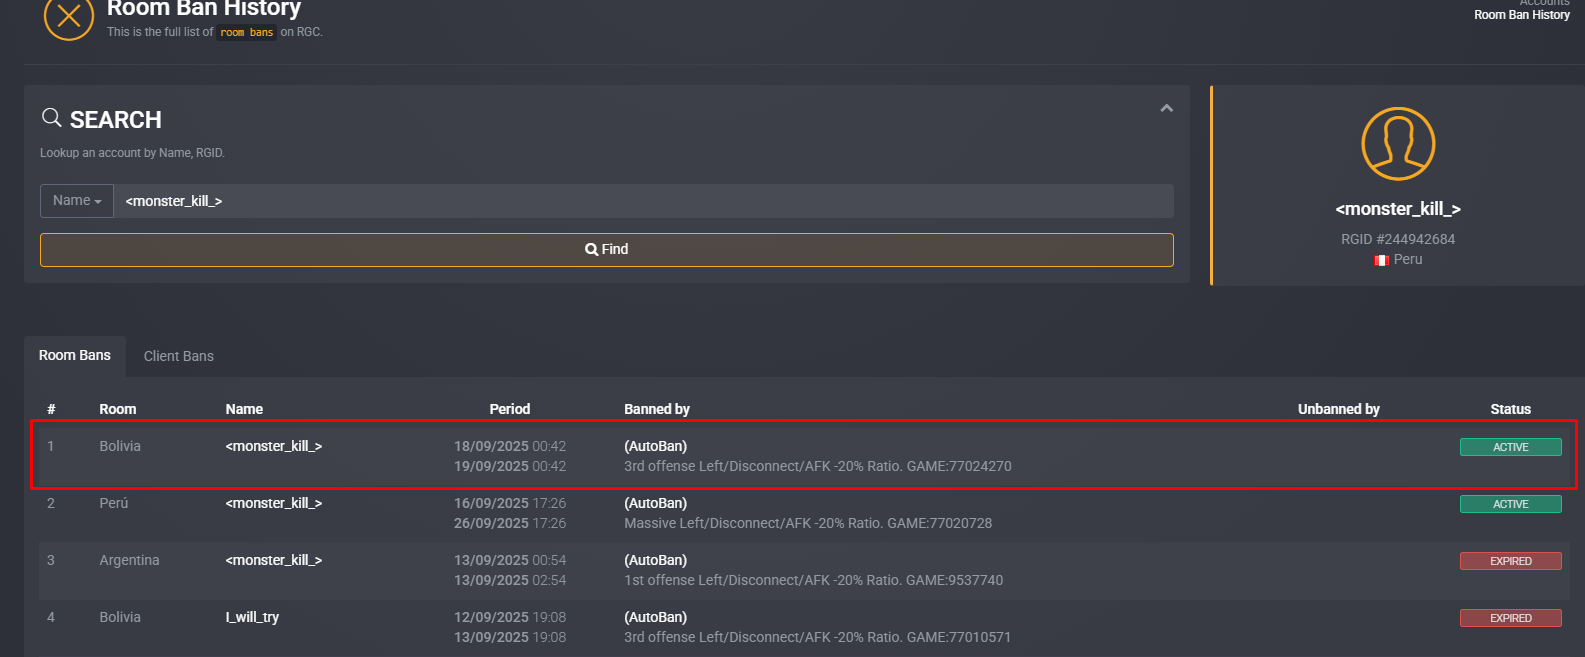Click the Unbanned by column header

pos(1339,409)
